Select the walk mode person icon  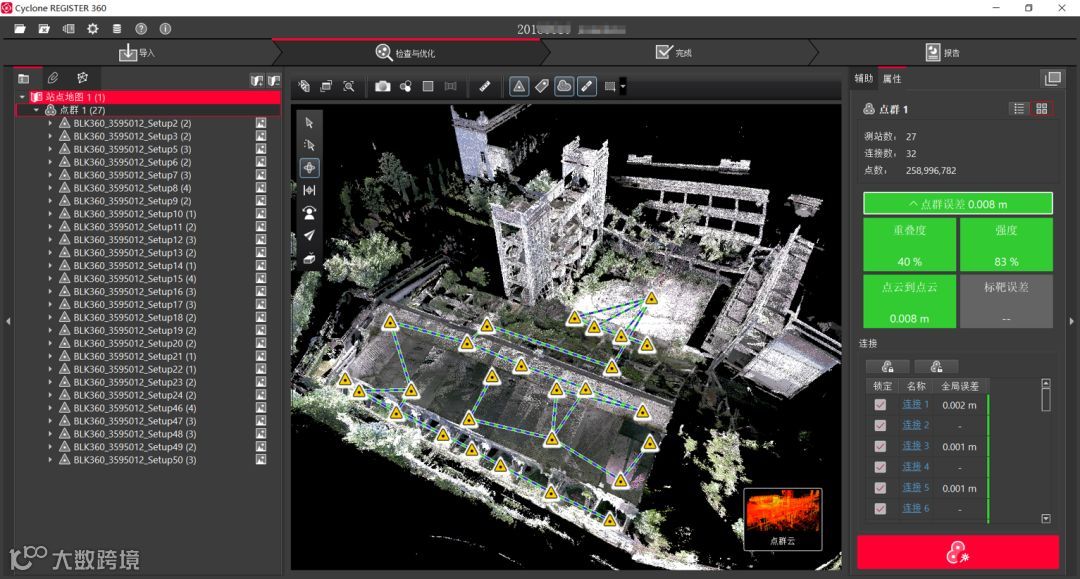309,213
